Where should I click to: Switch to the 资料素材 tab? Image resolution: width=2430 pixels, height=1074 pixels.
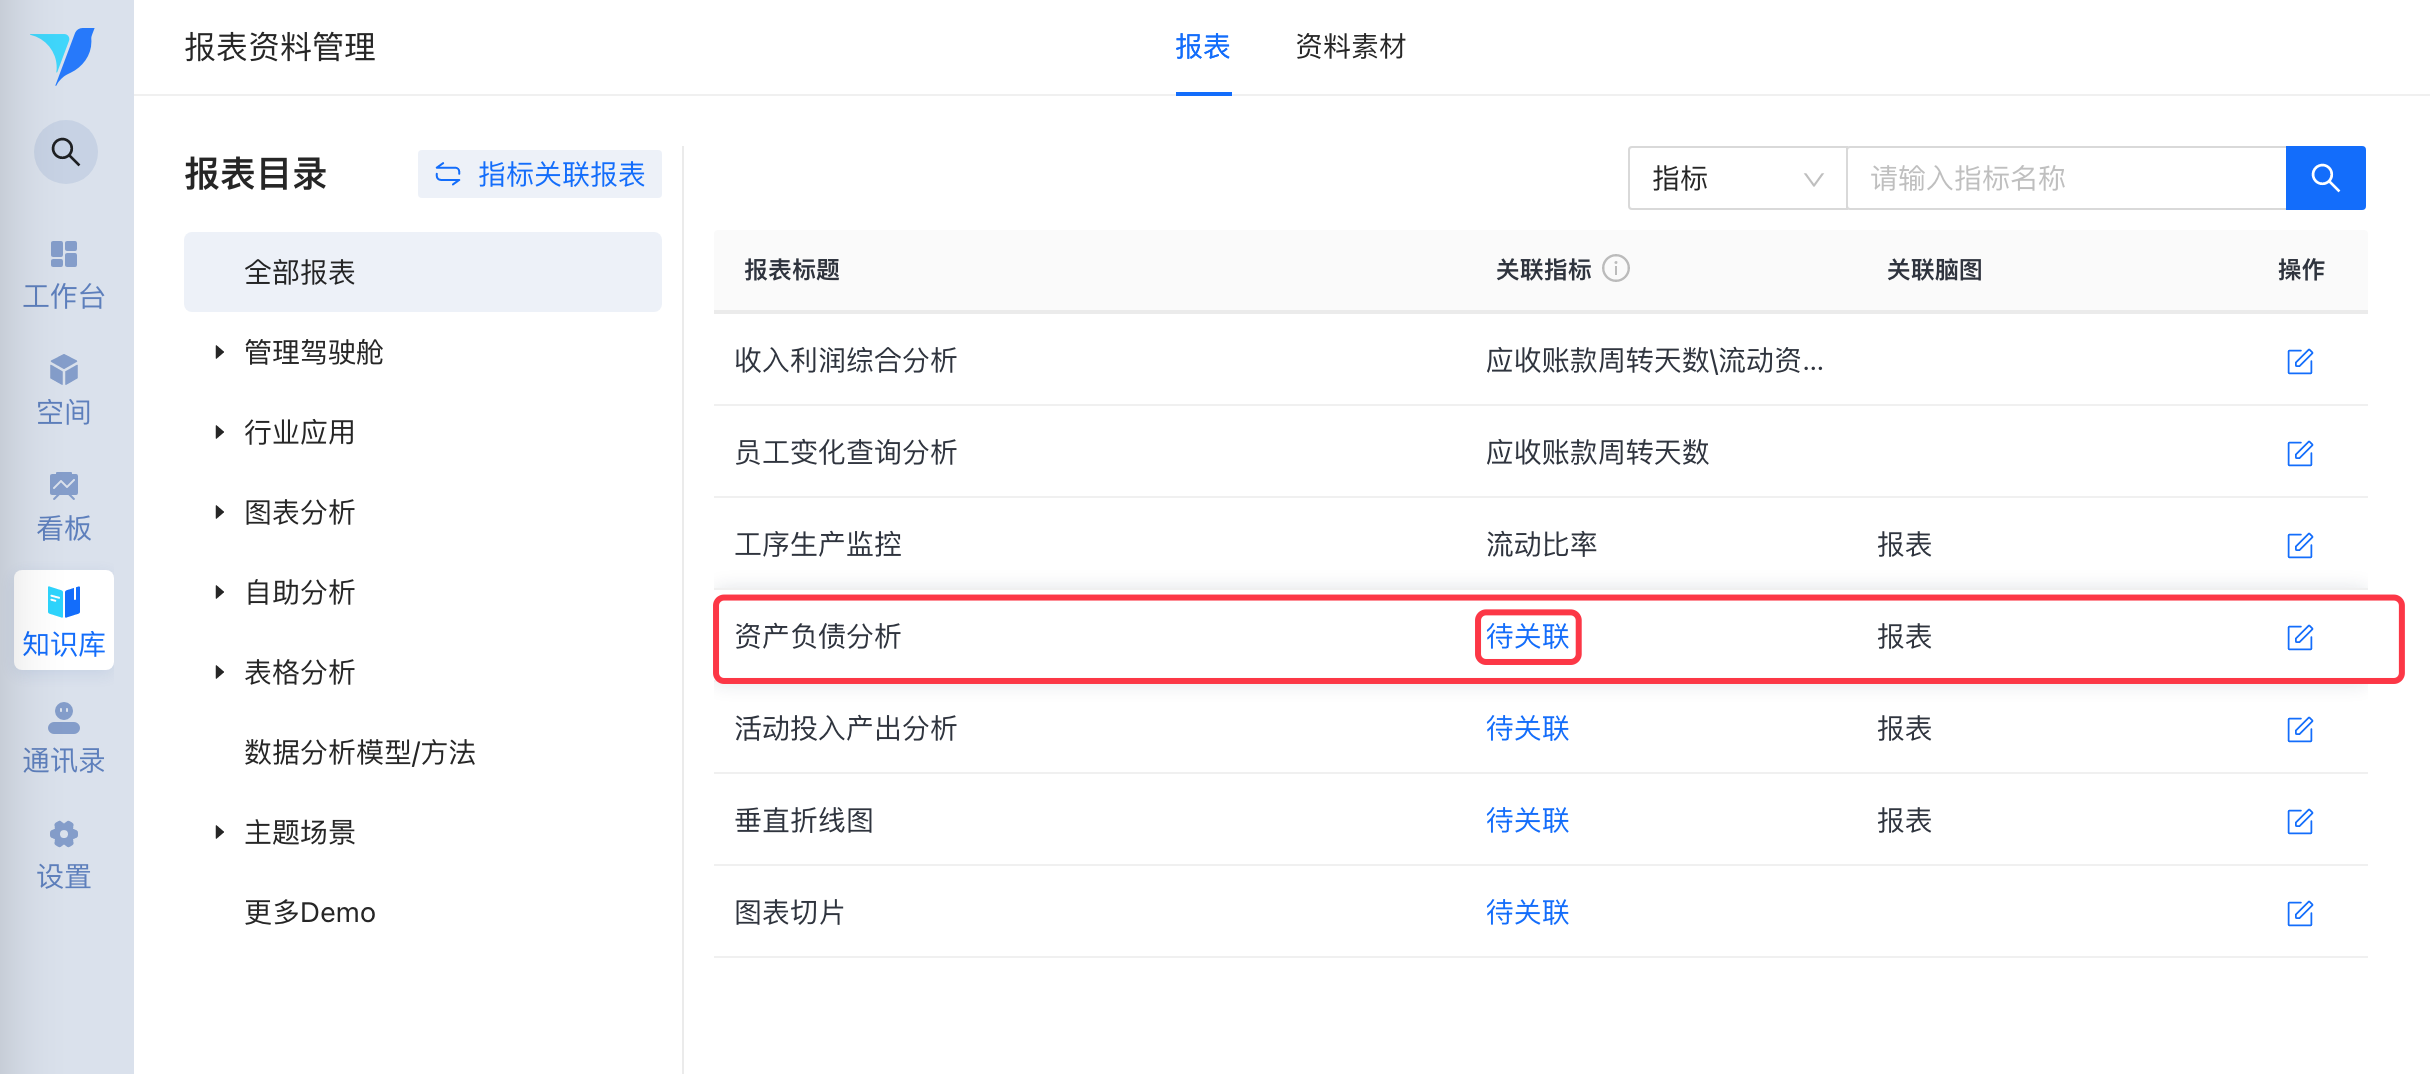click(x=1350, y=47)
